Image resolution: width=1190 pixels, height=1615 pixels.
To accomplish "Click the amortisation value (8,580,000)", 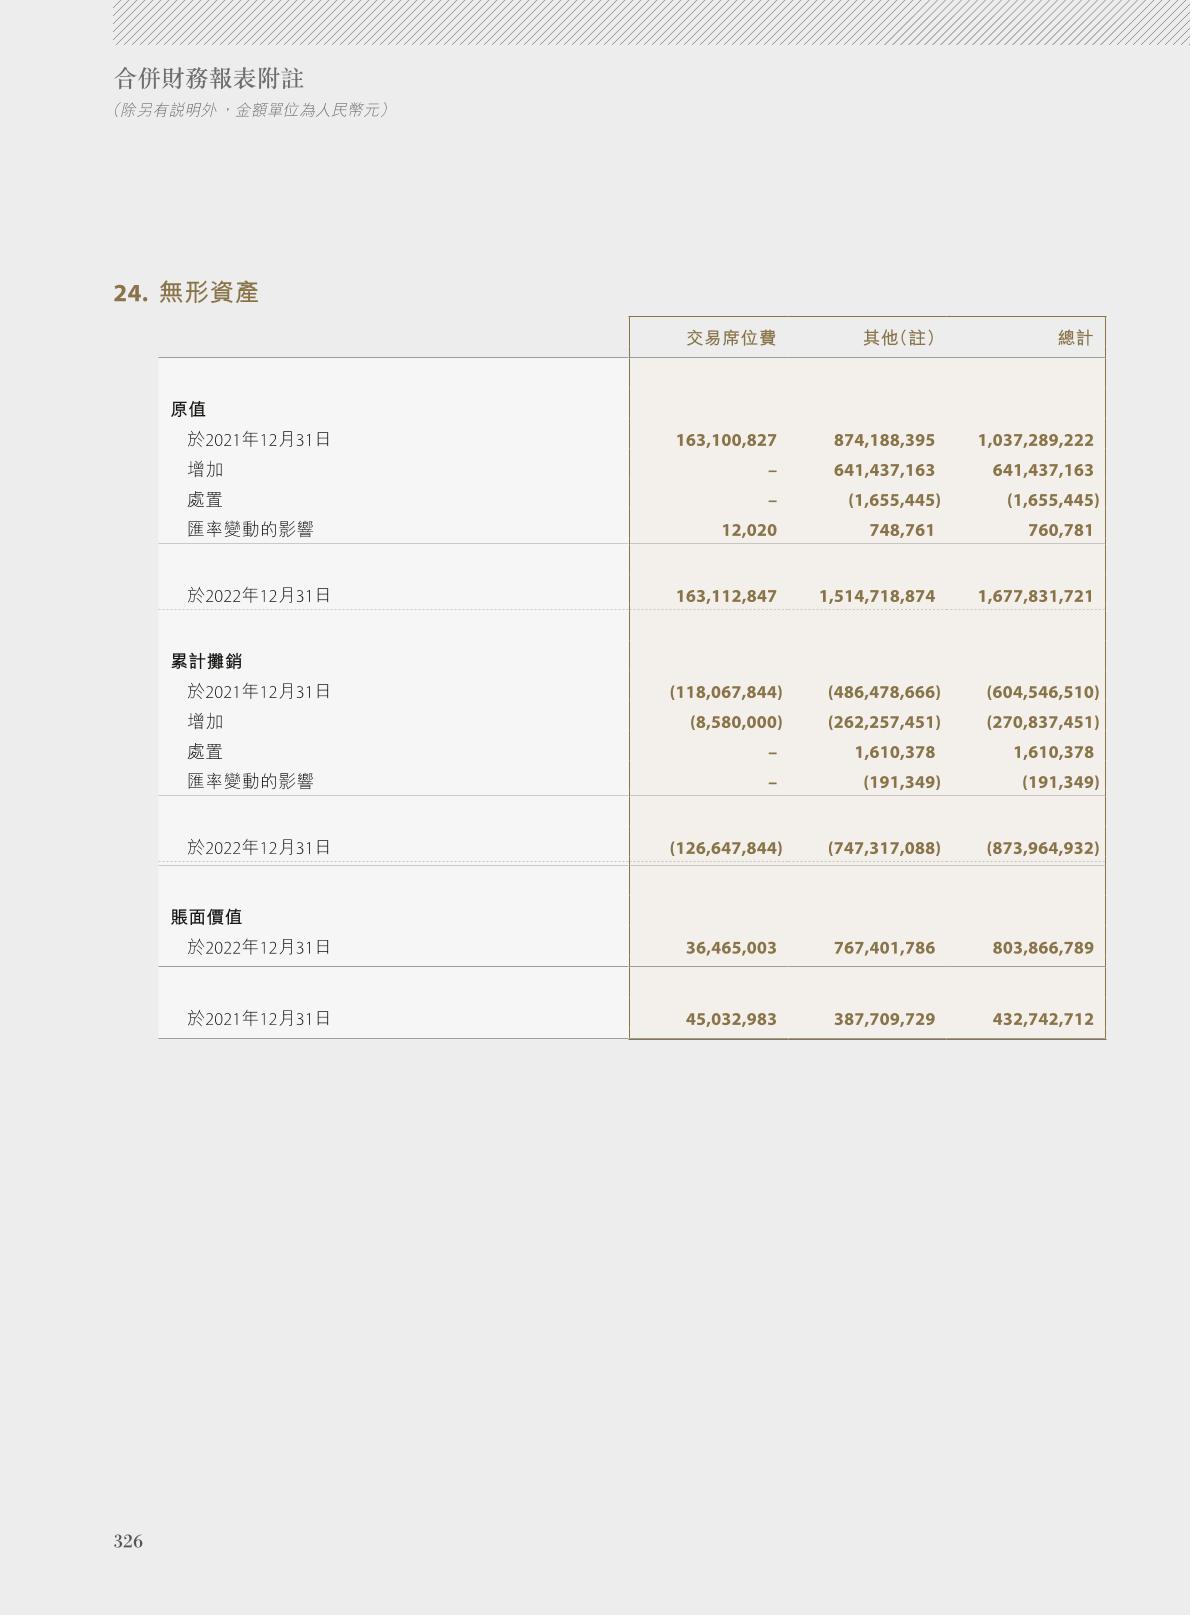I will 736,722.
